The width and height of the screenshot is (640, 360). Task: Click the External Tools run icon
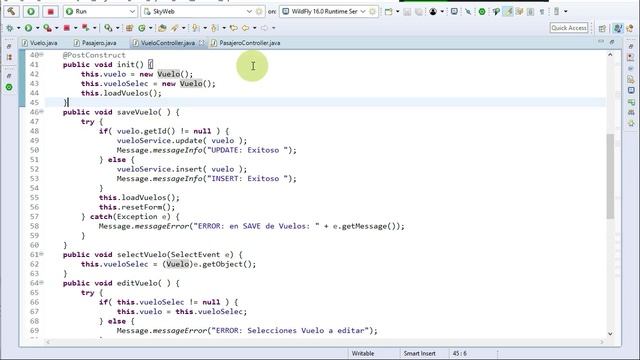108,28
